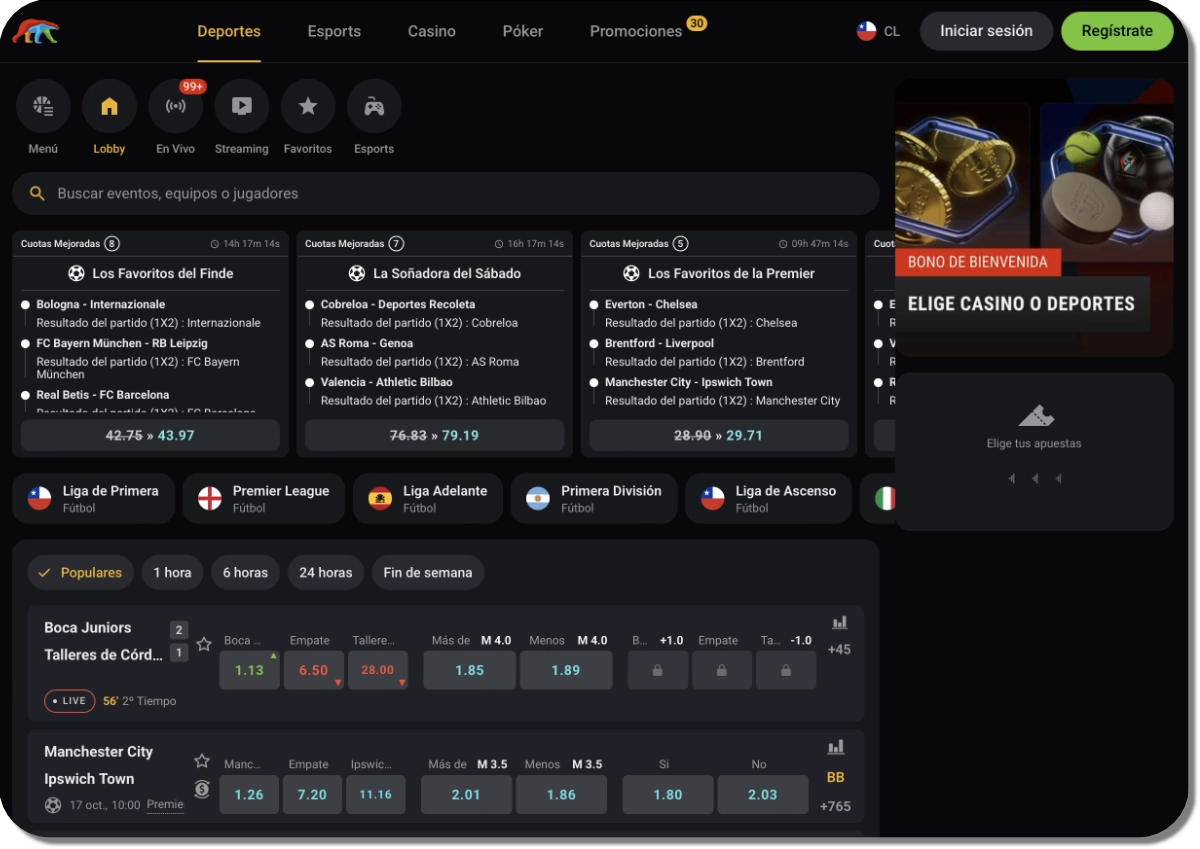Viewport: 1200px width, 849px height.
Task: Click the empty betslip ticket icon
Action: (x=1036, y=415)
